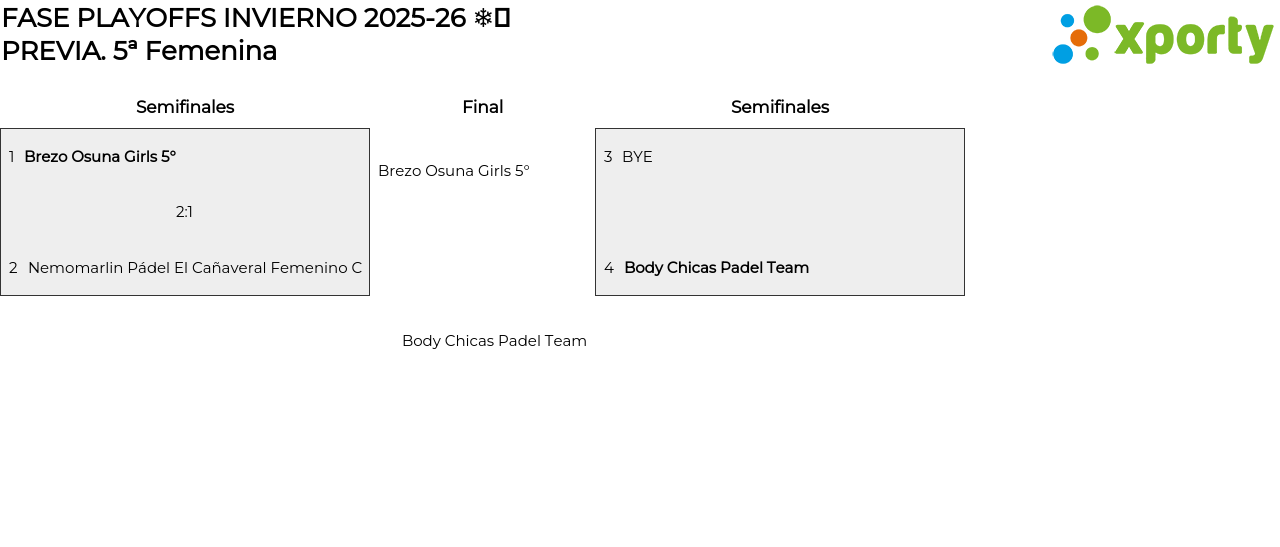
Task: Click the left Semifinales column header
Action: [185, 107]
